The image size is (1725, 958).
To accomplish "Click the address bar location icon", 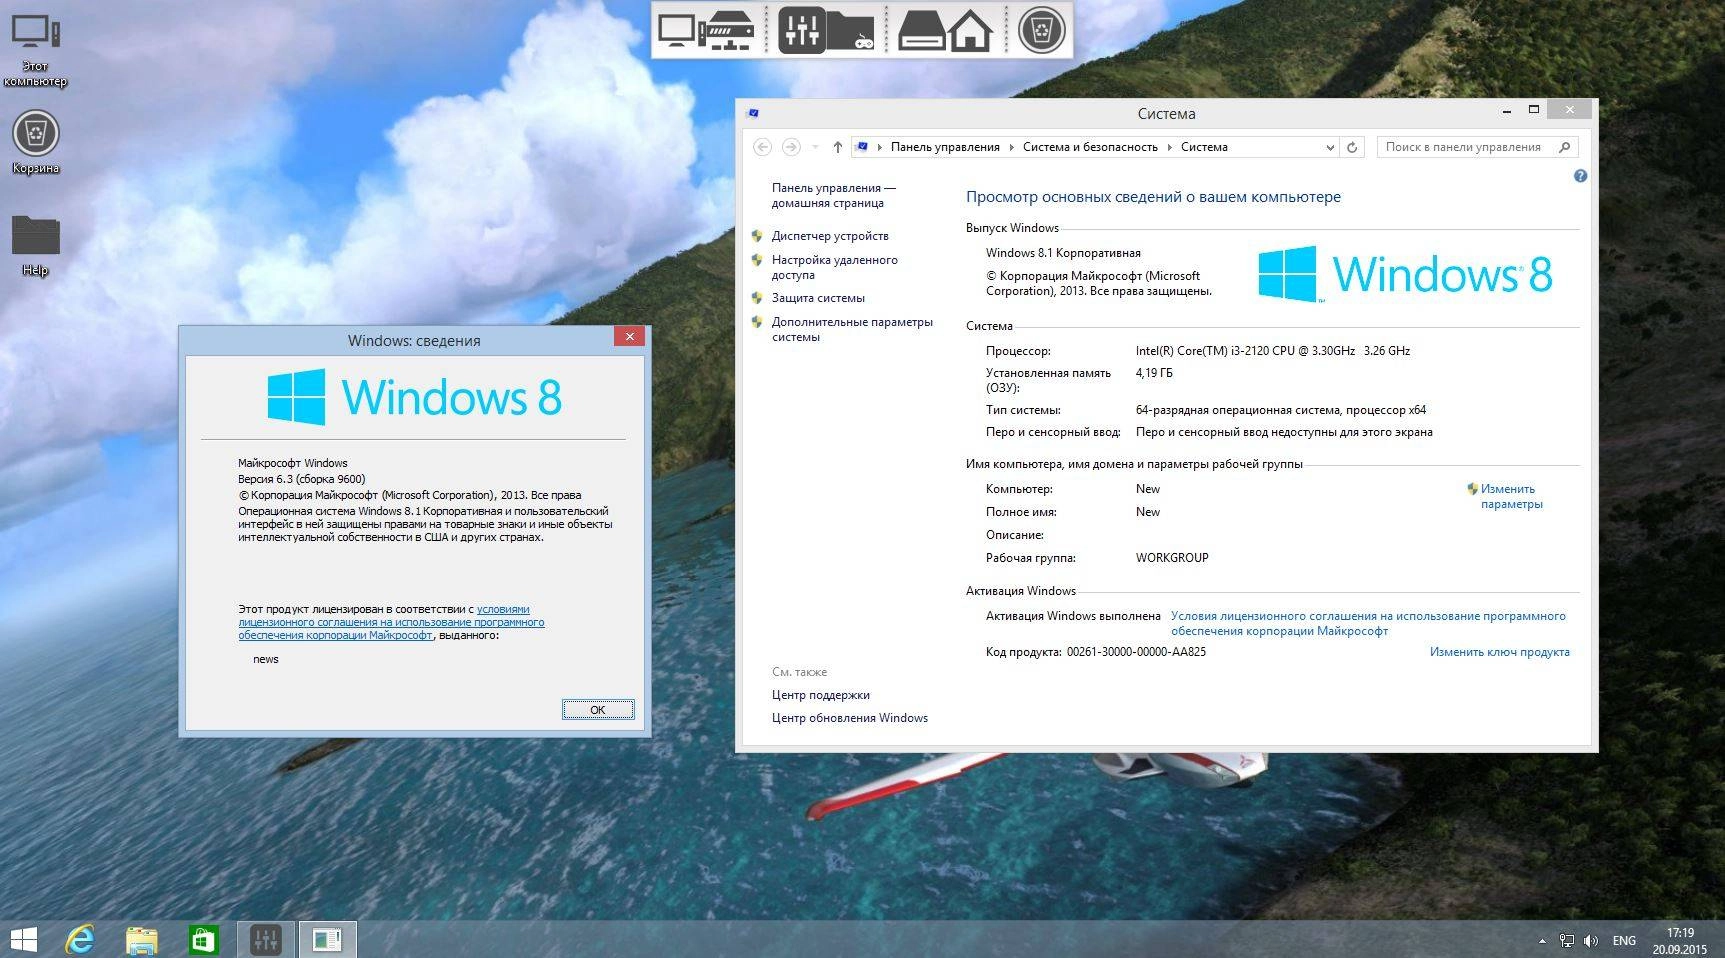I will (x=862, y=147).
